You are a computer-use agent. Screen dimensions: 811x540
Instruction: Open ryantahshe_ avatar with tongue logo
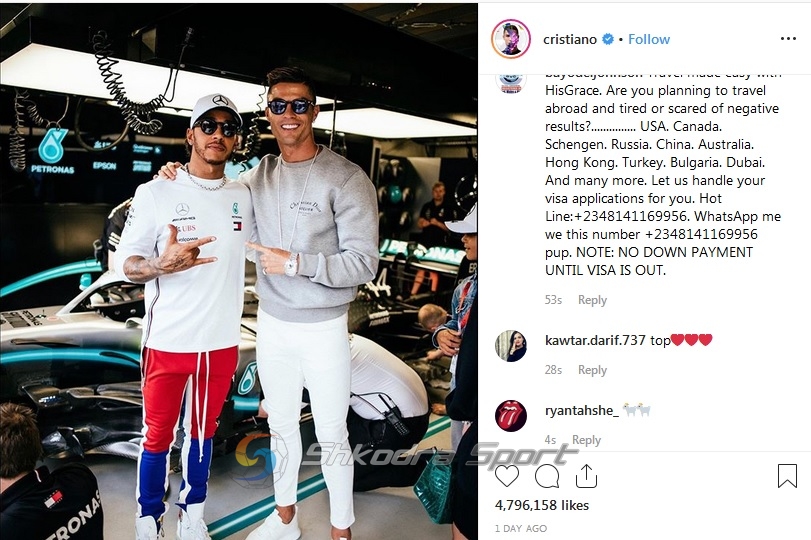coord(510,415)
